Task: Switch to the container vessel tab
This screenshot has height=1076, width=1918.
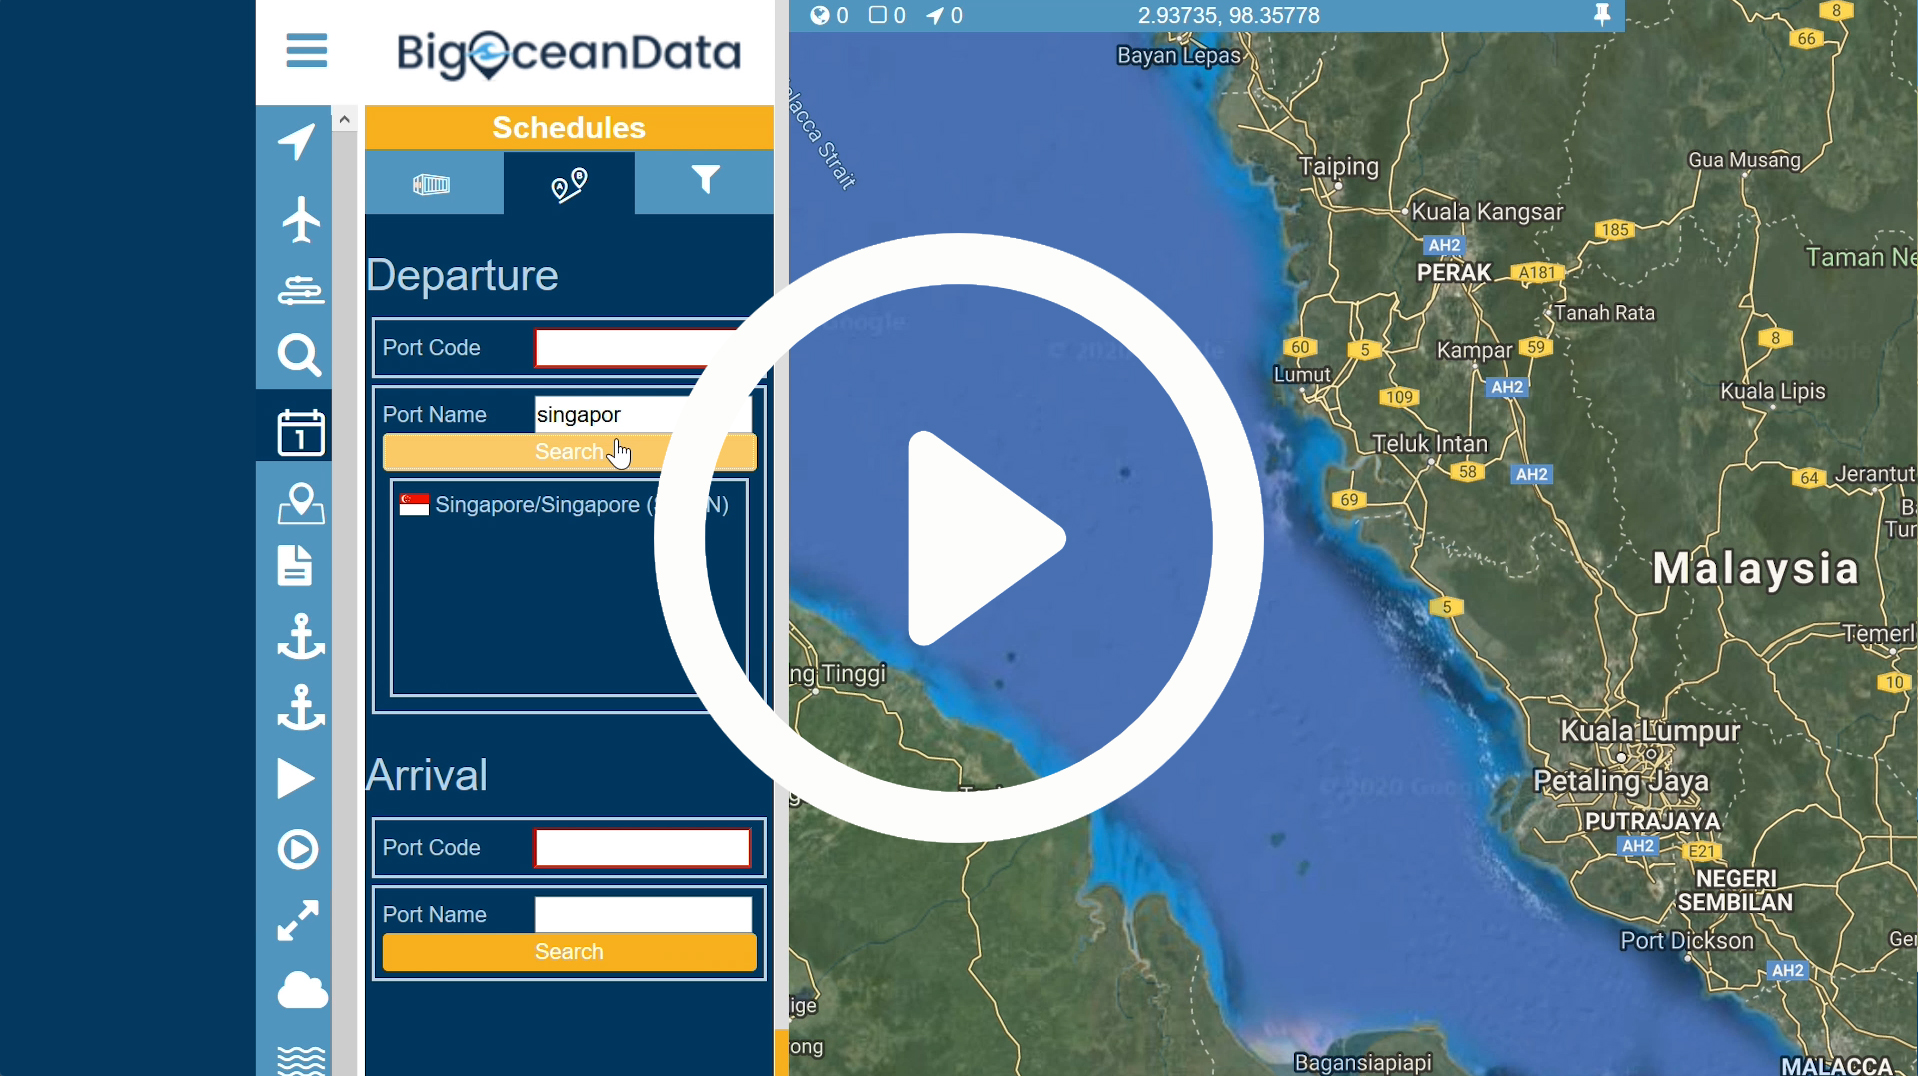Action: pos(434,183)
